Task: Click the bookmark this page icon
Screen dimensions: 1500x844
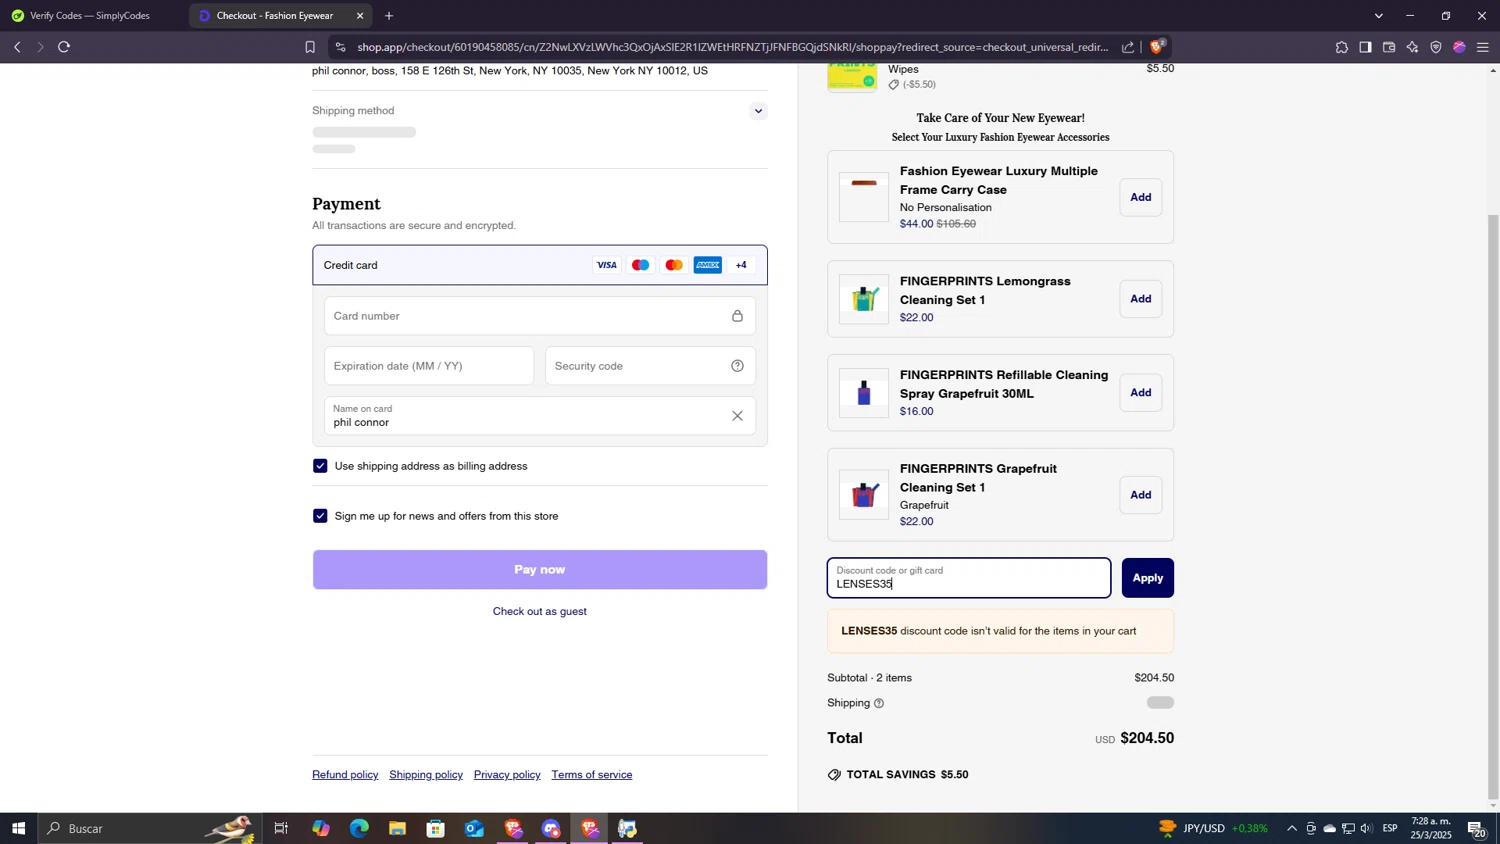Action: point(310,47)
